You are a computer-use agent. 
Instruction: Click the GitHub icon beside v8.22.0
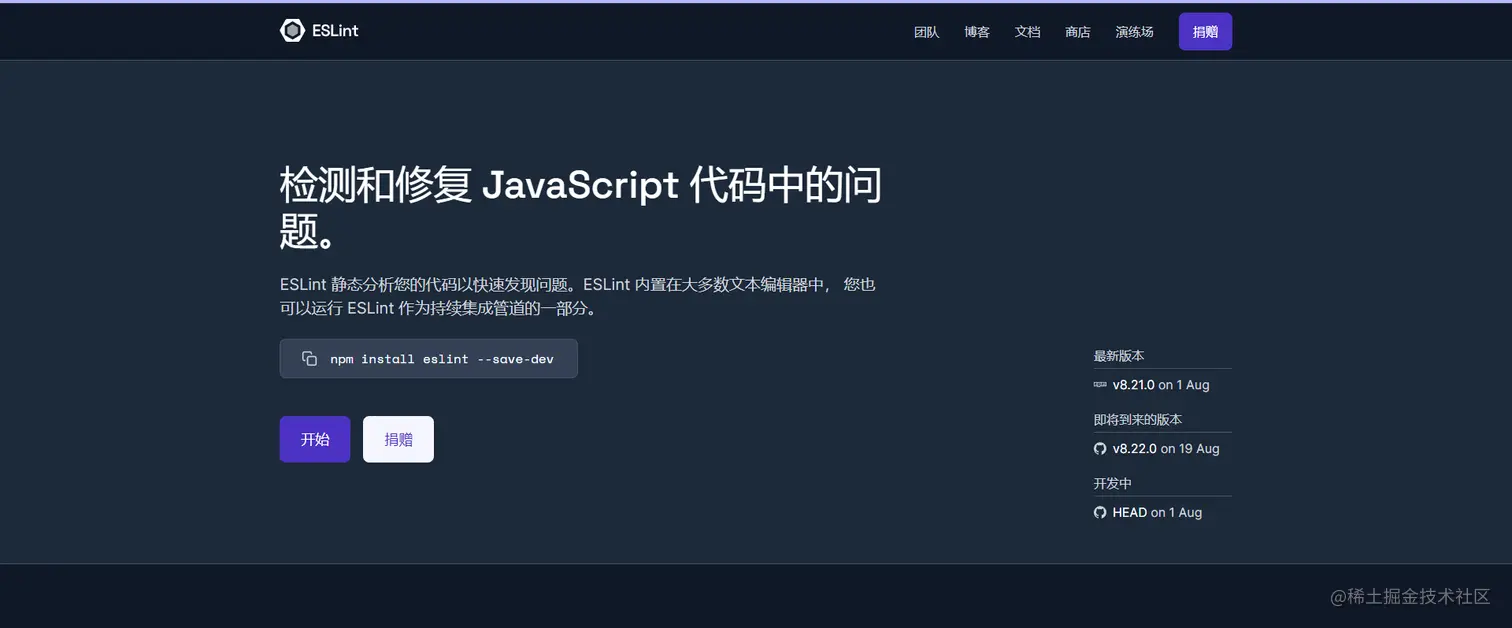(1100, 449)
